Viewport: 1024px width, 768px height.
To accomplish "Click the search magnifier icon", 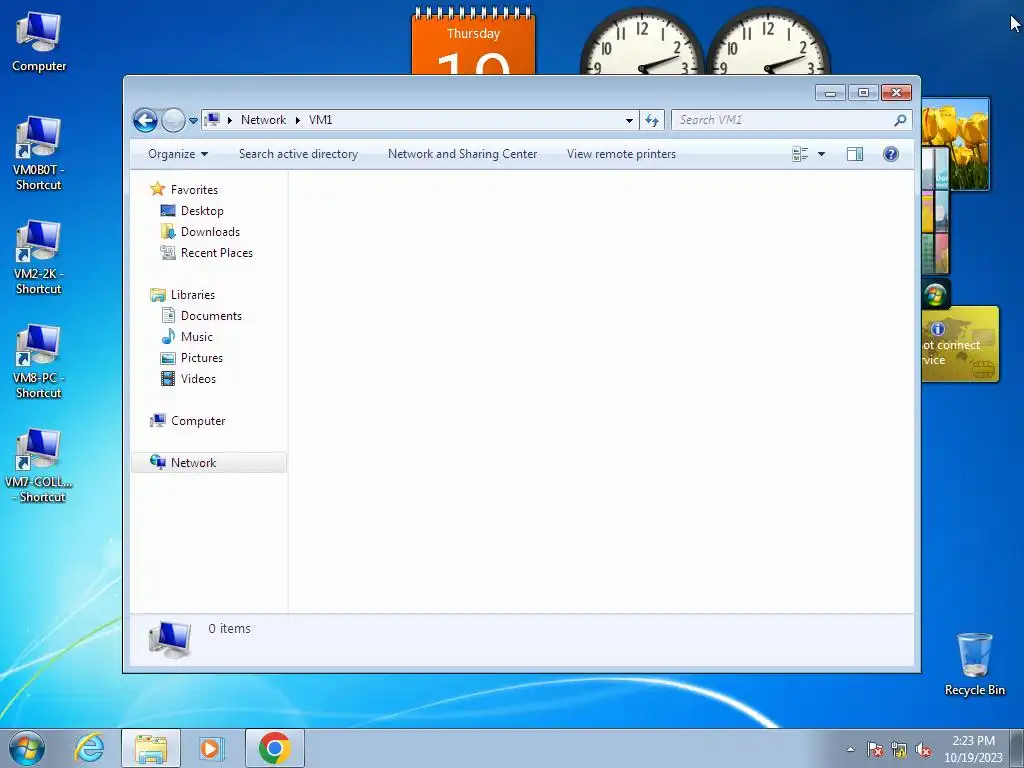I will coord(900,120).
